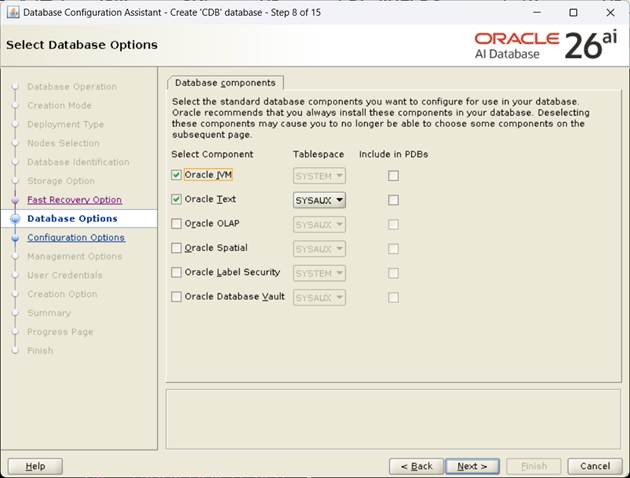Click the User Credentials step label
The image size is (630, 478).
pyautogui.click(x=65, y=275)
